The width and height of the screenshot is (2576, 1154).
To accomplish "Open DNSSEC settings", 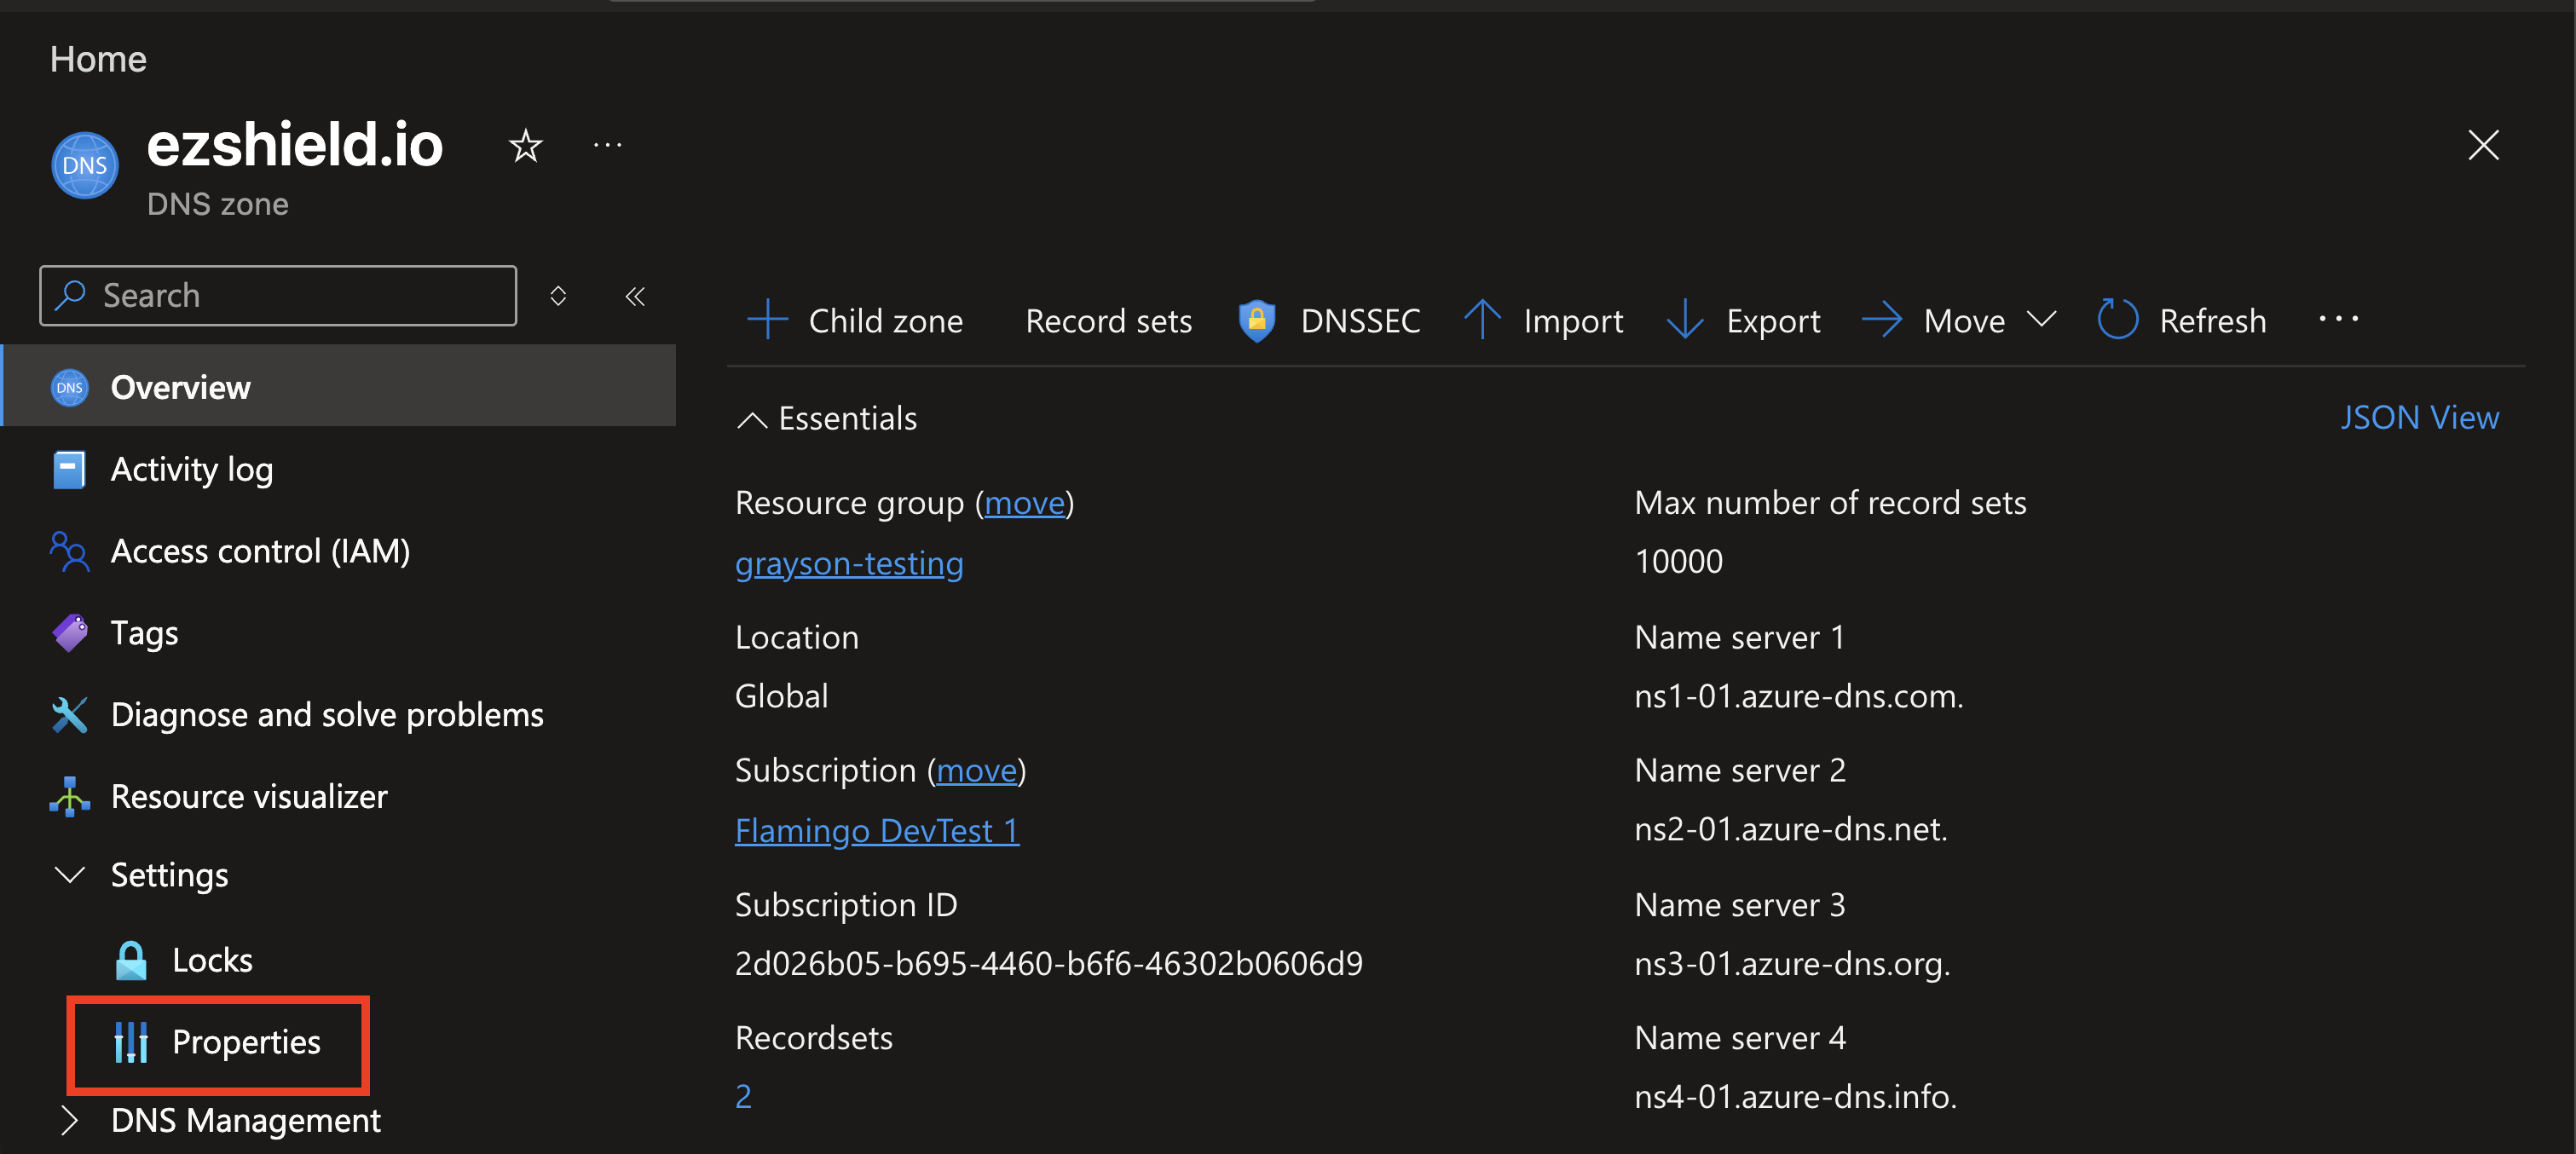I will pyautogui.click(x=1360, y=321).
